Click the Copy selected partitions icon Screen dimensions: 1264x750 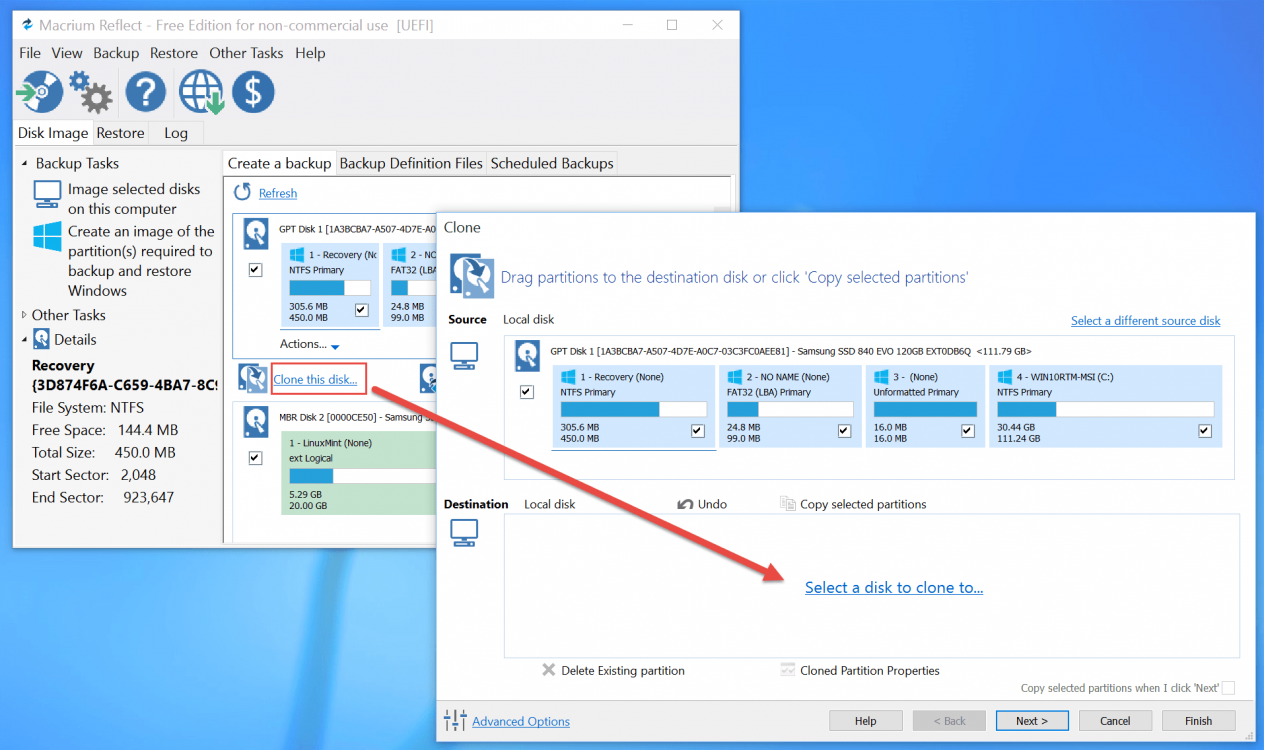pos(788,504)
